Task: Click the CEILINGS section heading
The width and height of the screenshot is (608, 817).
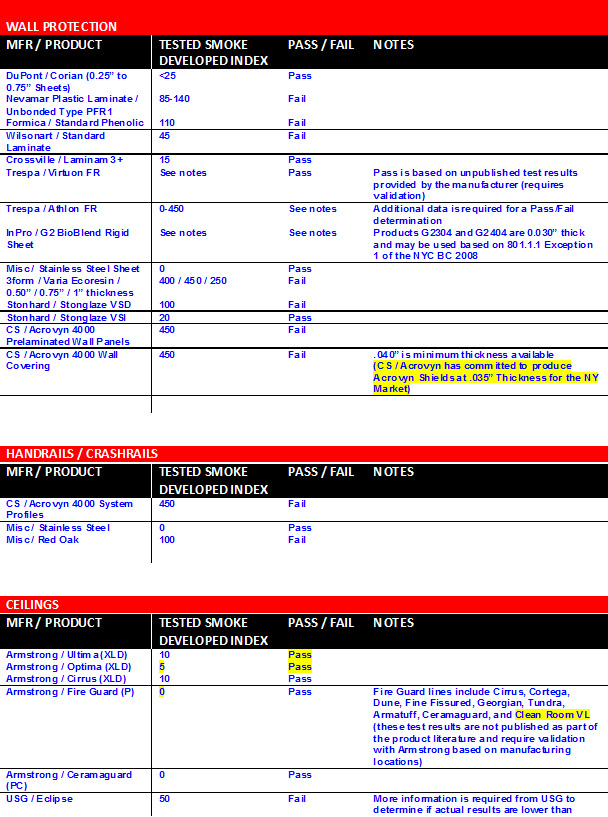Action: pyautogui.click(x=32, y=605)
